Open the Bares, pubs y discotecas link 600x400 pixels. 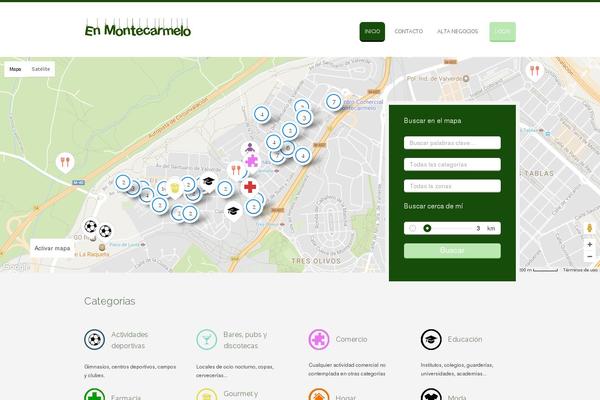tap(245, 340)
